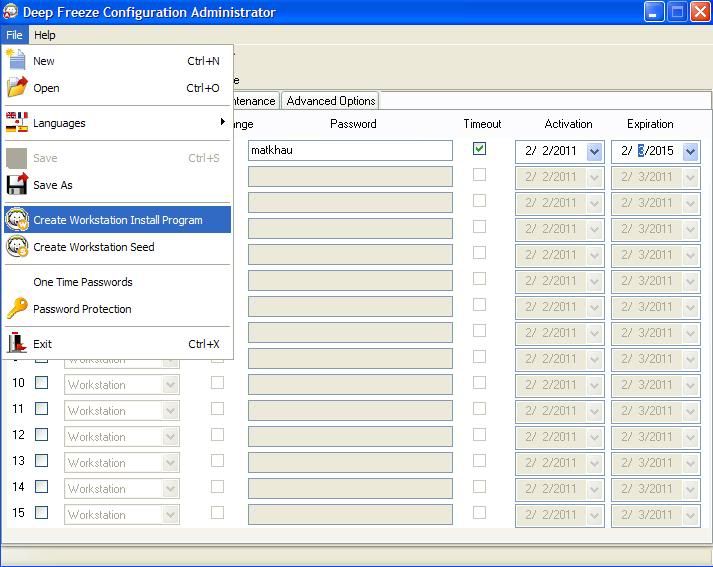The height and width of the screenshot is (567, 713).
Task: Toggle the second row Timeout checkbox
Action: click(x=479, y=175)
